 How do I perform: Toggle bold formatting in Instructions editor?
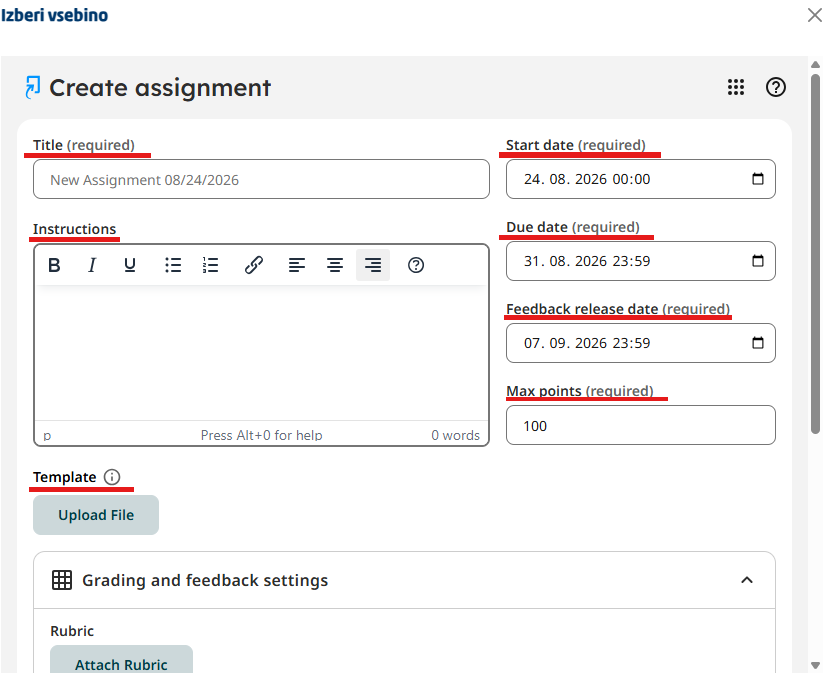(x=54, y=265)
